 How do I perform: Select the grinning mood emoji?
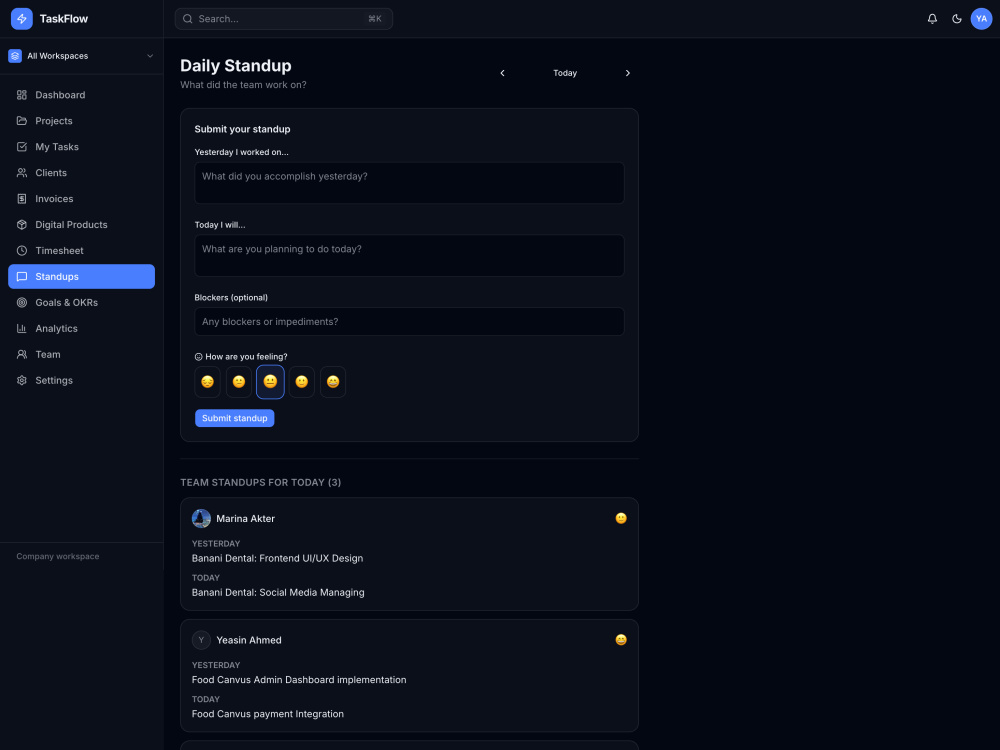333,381
